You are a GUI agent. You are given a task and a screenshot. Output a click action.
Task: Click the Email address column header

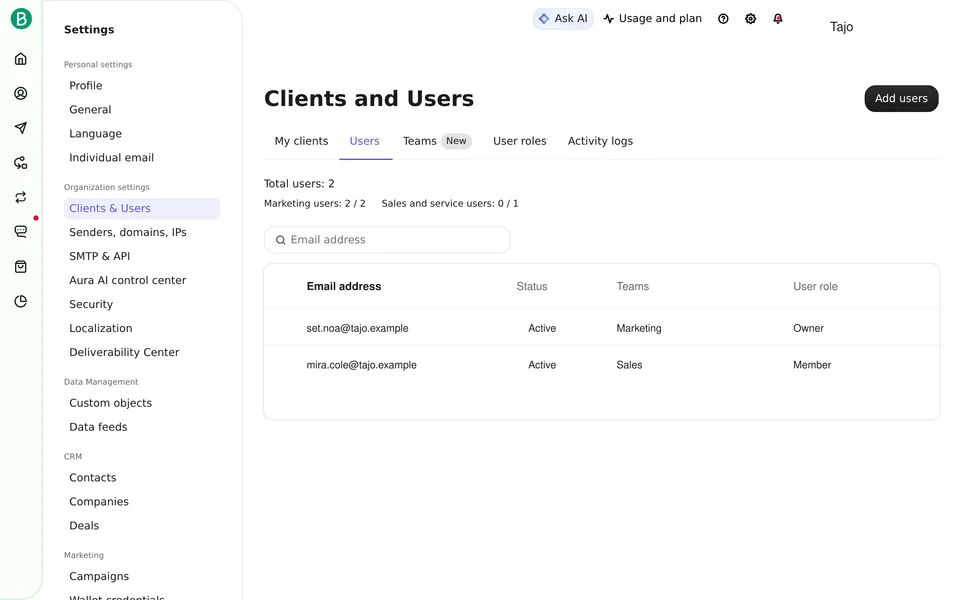[343, 287]
